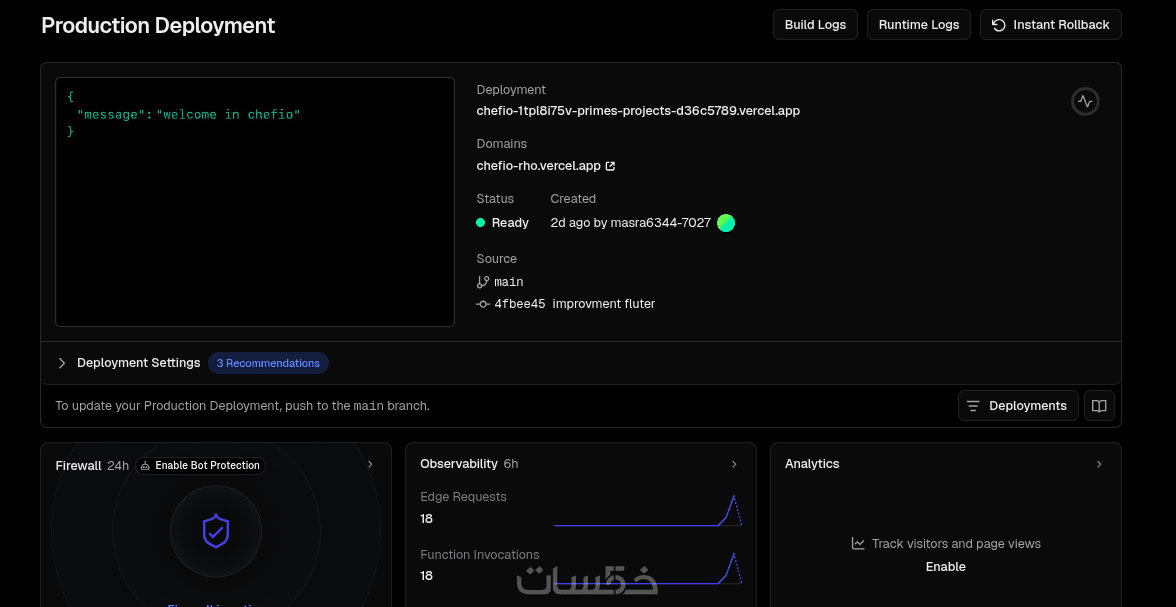Open the docs book icon
This screenshot has width=1176, height=607.
pyautogui.click(x=1099, y=406)
